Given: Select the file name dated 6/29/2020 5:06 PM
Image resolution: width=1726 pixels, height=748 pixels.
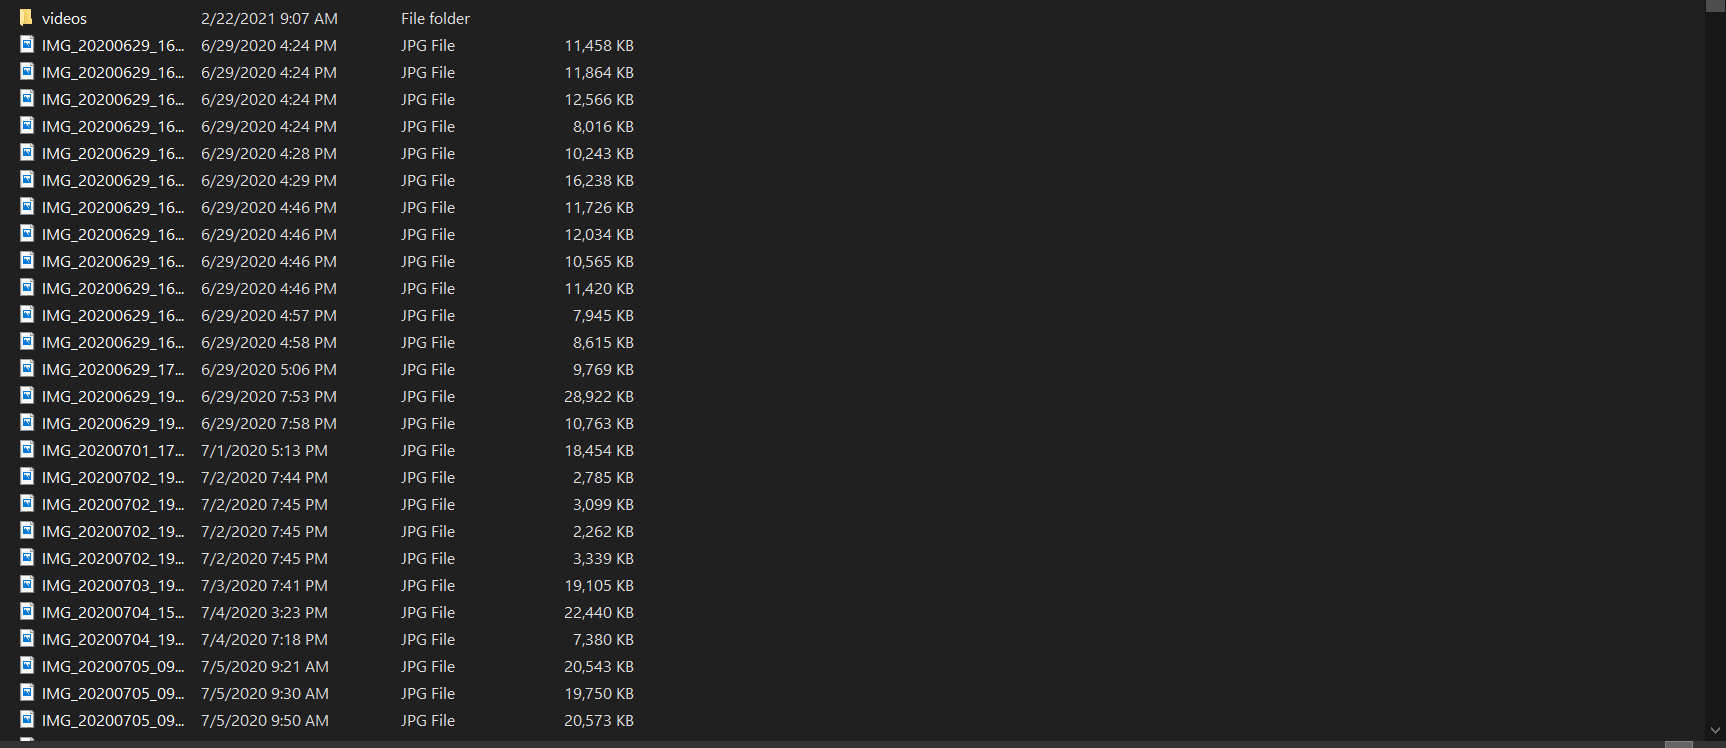Looking at the screenshot, I should pyautogui.click(x=113, y=370).
